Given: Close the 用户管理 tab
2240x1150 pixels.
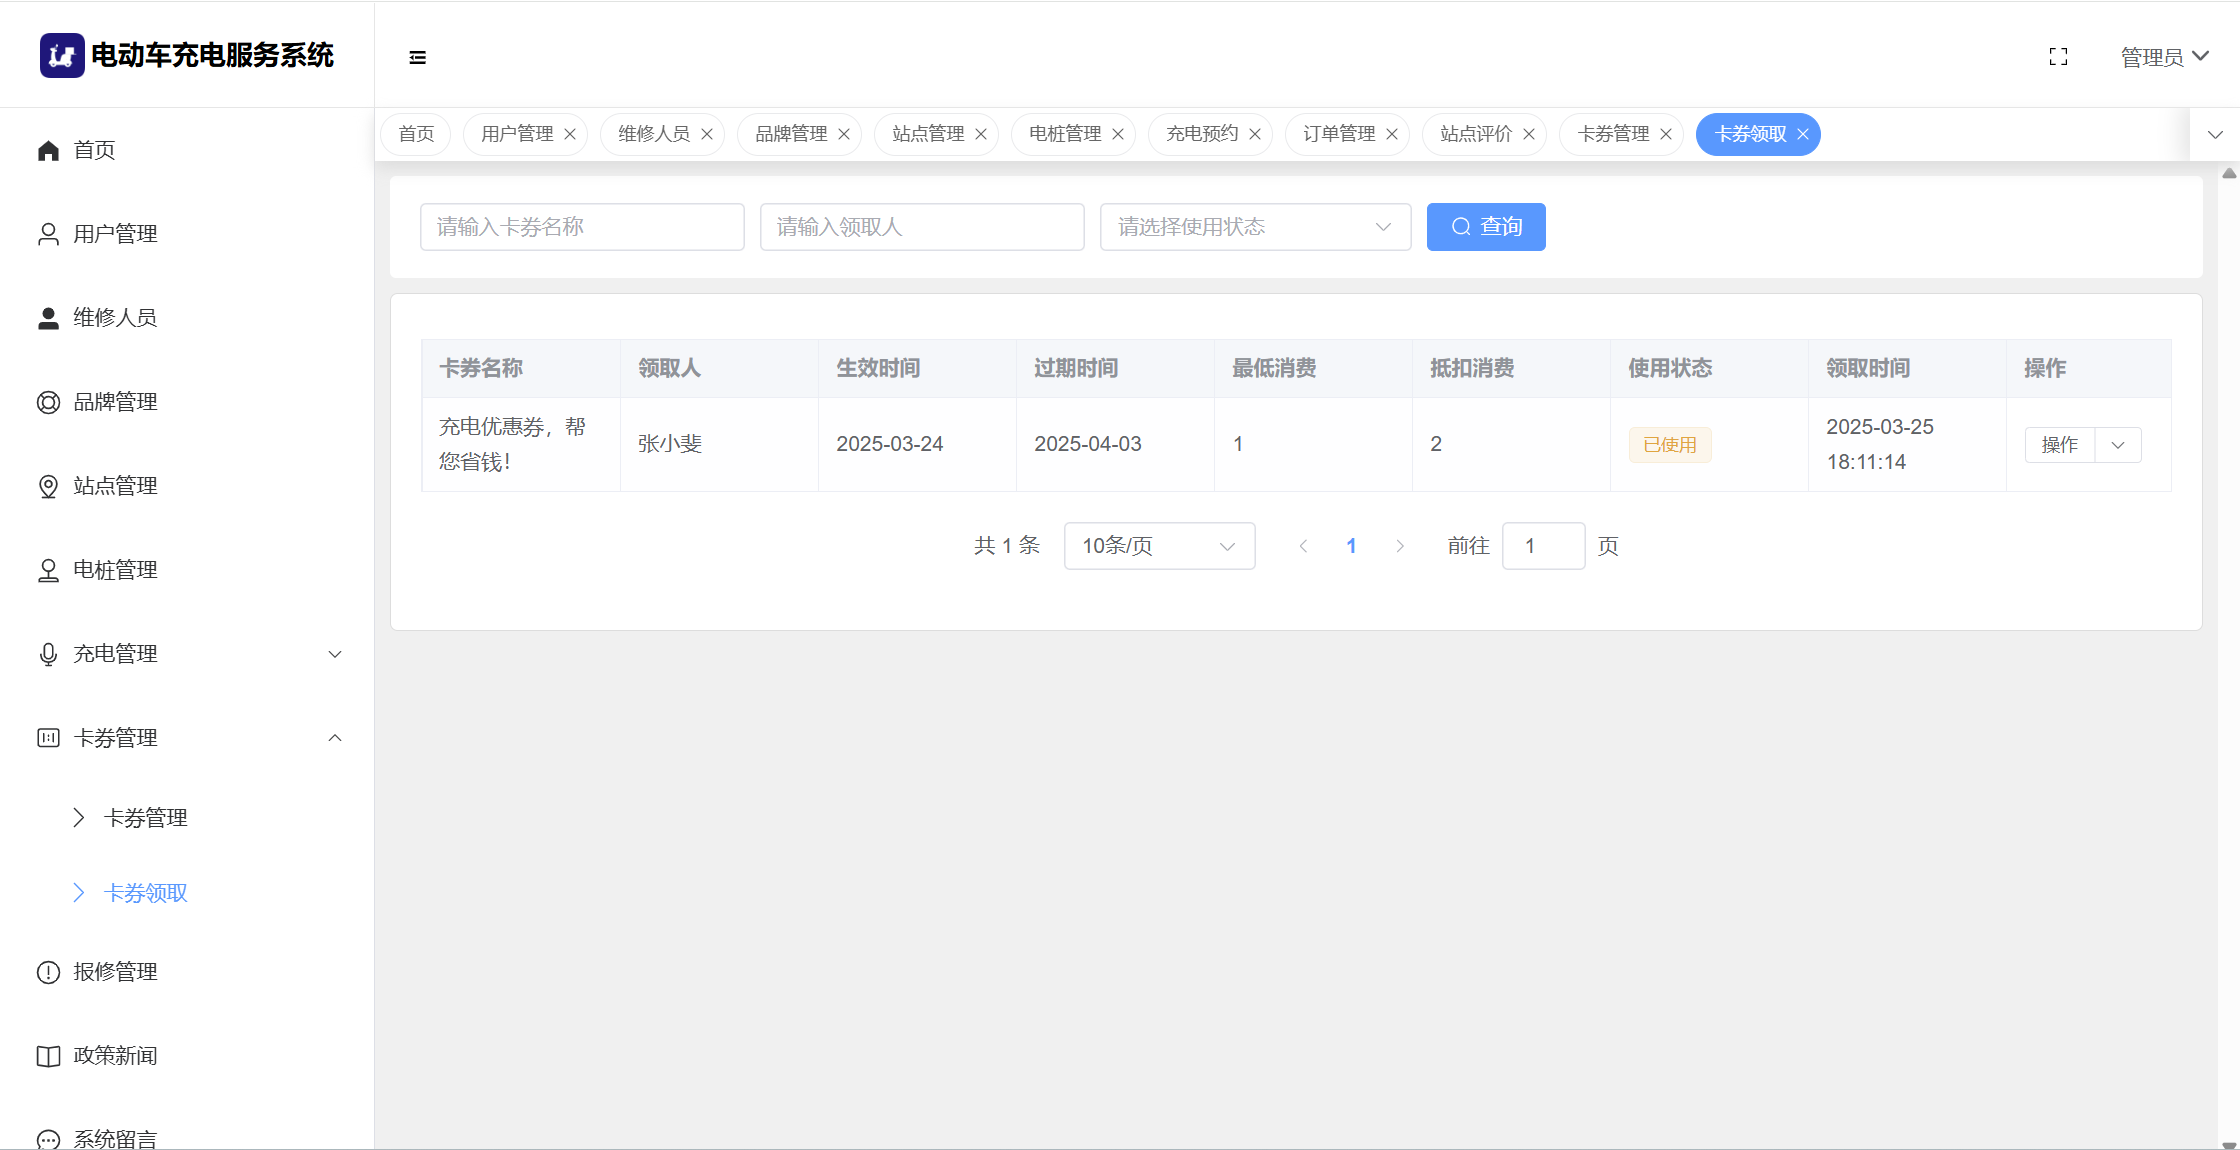Looking at the screenshot, I should click(570, 134).
